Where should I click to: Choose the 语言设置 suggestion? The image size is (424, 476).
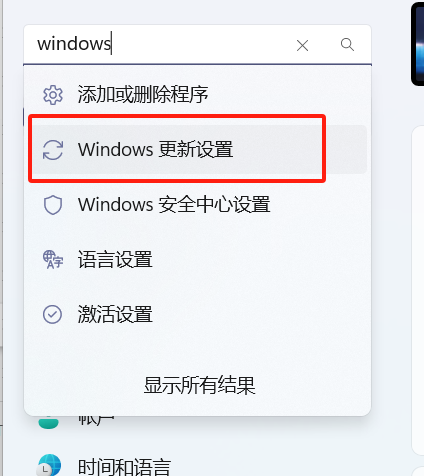(197, 259)
